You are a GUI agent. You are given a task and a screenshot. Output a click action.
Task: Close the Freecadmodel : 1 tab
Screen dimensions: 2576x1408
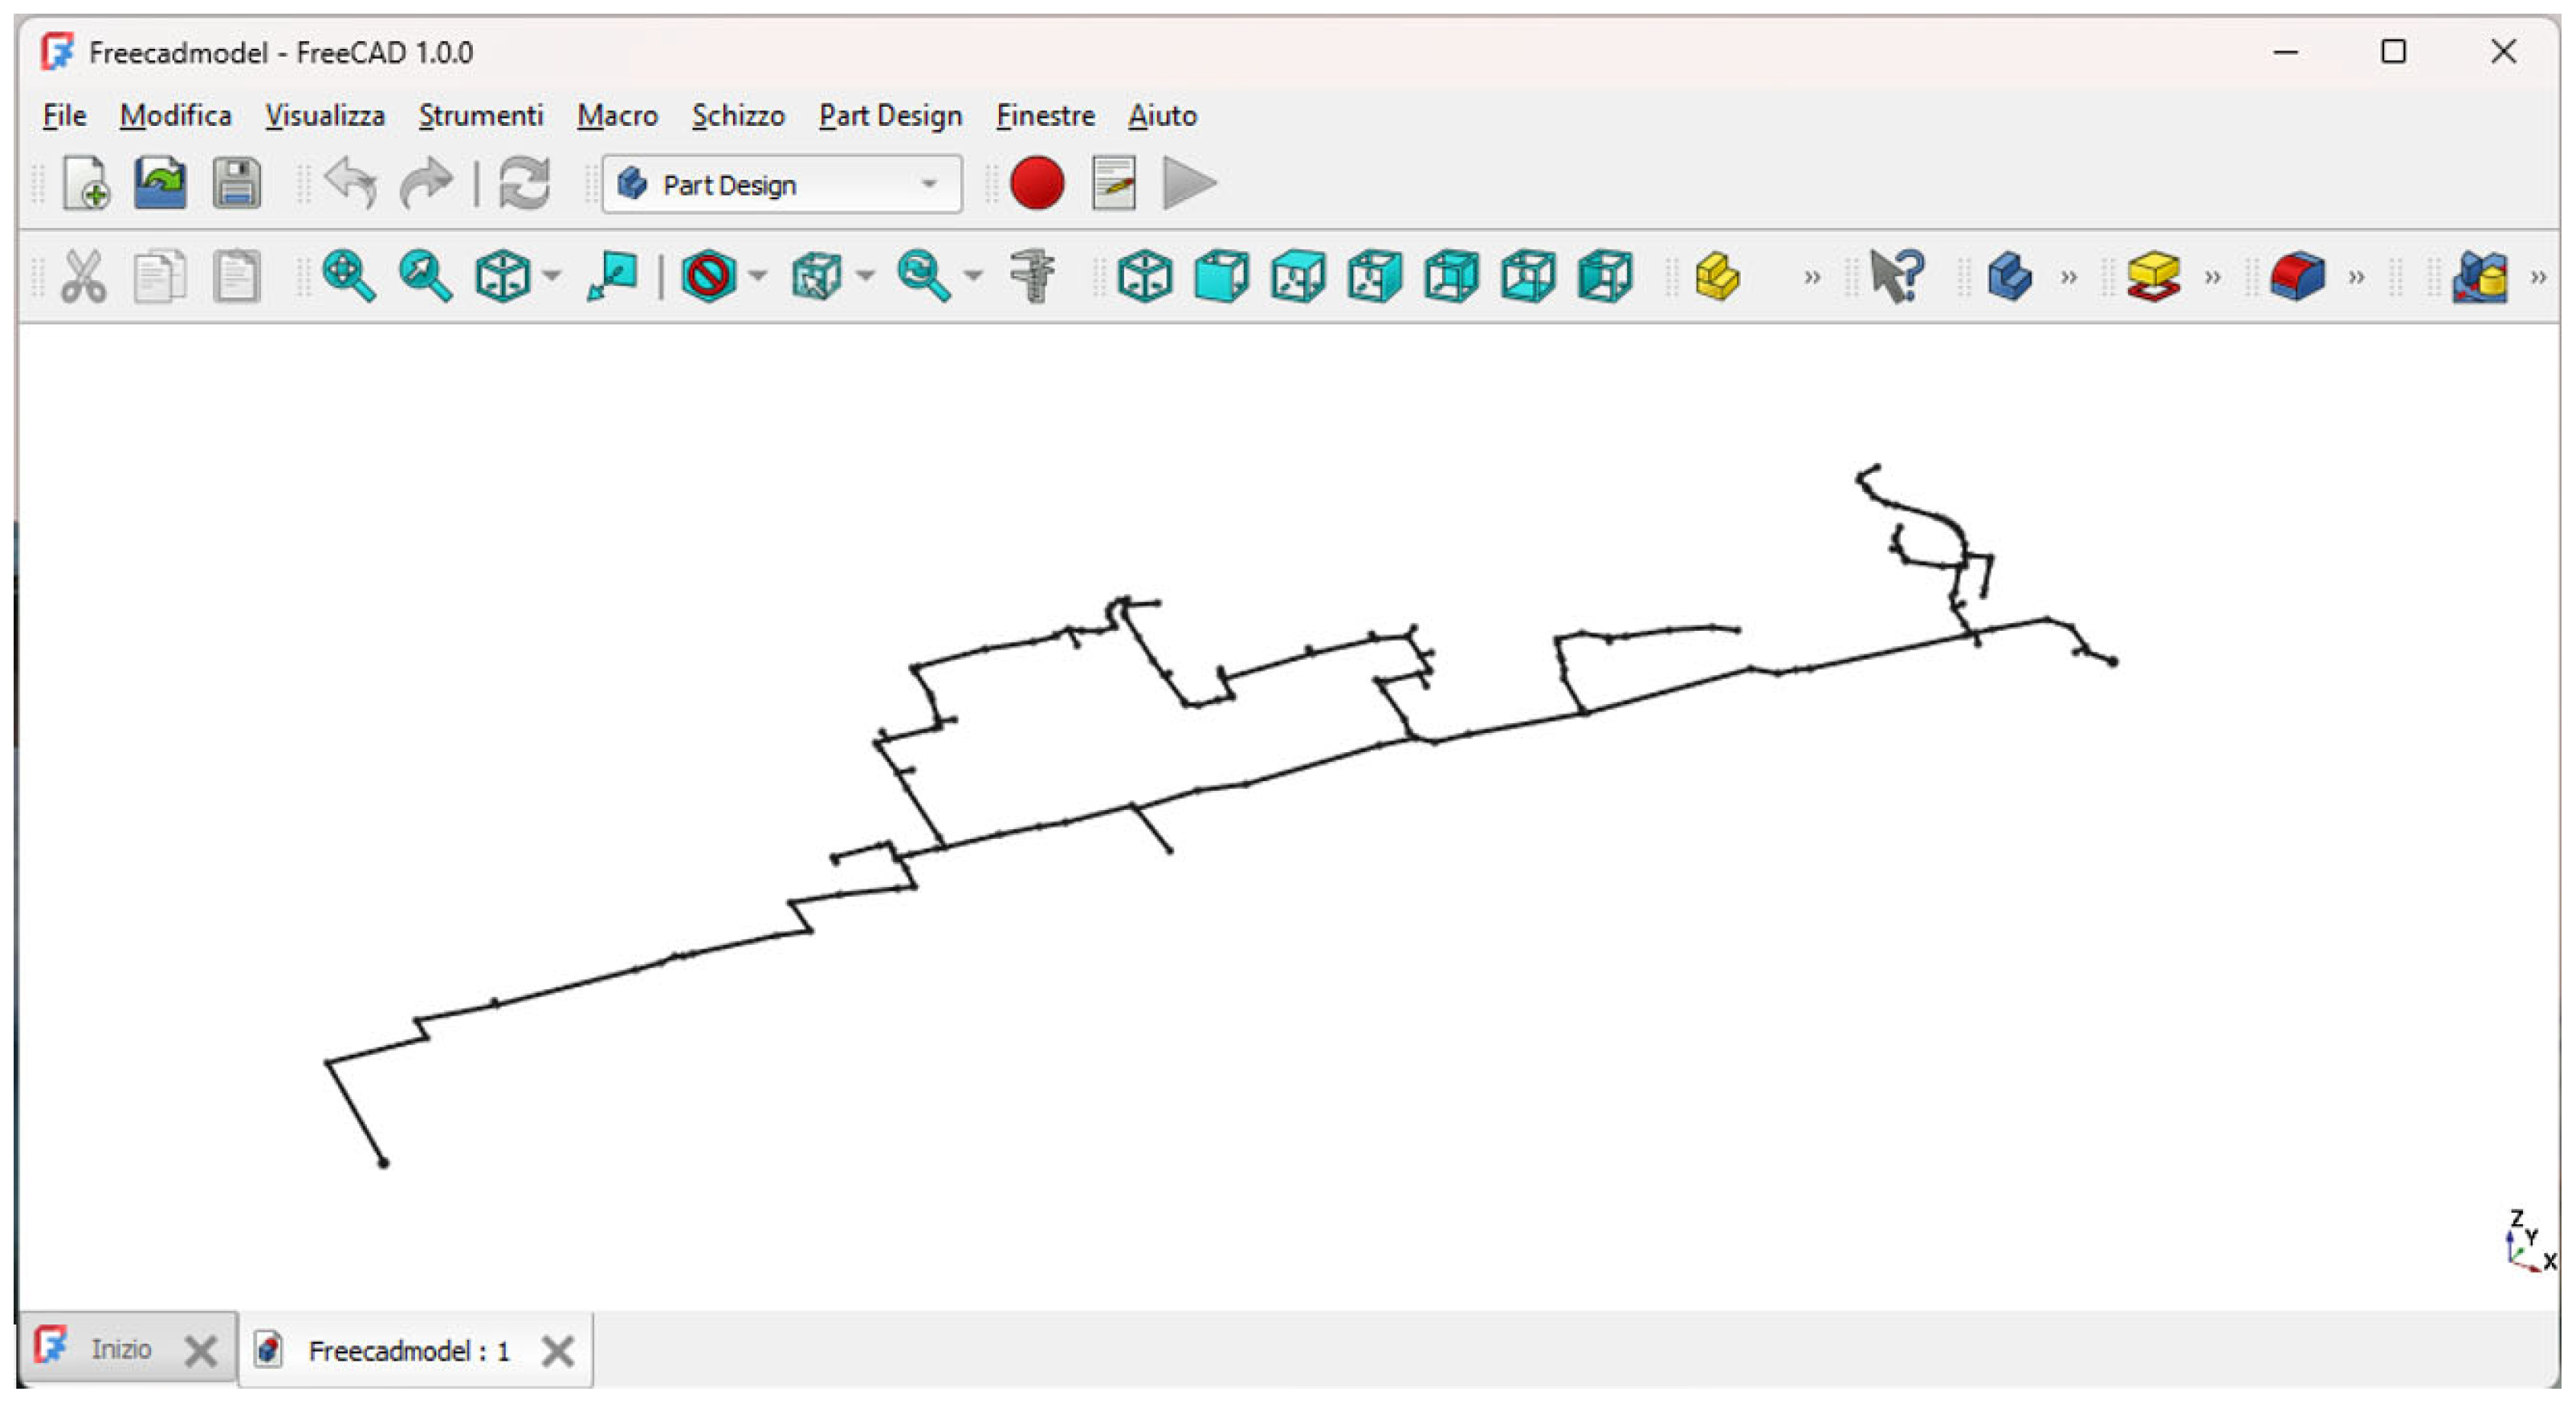557,1352
